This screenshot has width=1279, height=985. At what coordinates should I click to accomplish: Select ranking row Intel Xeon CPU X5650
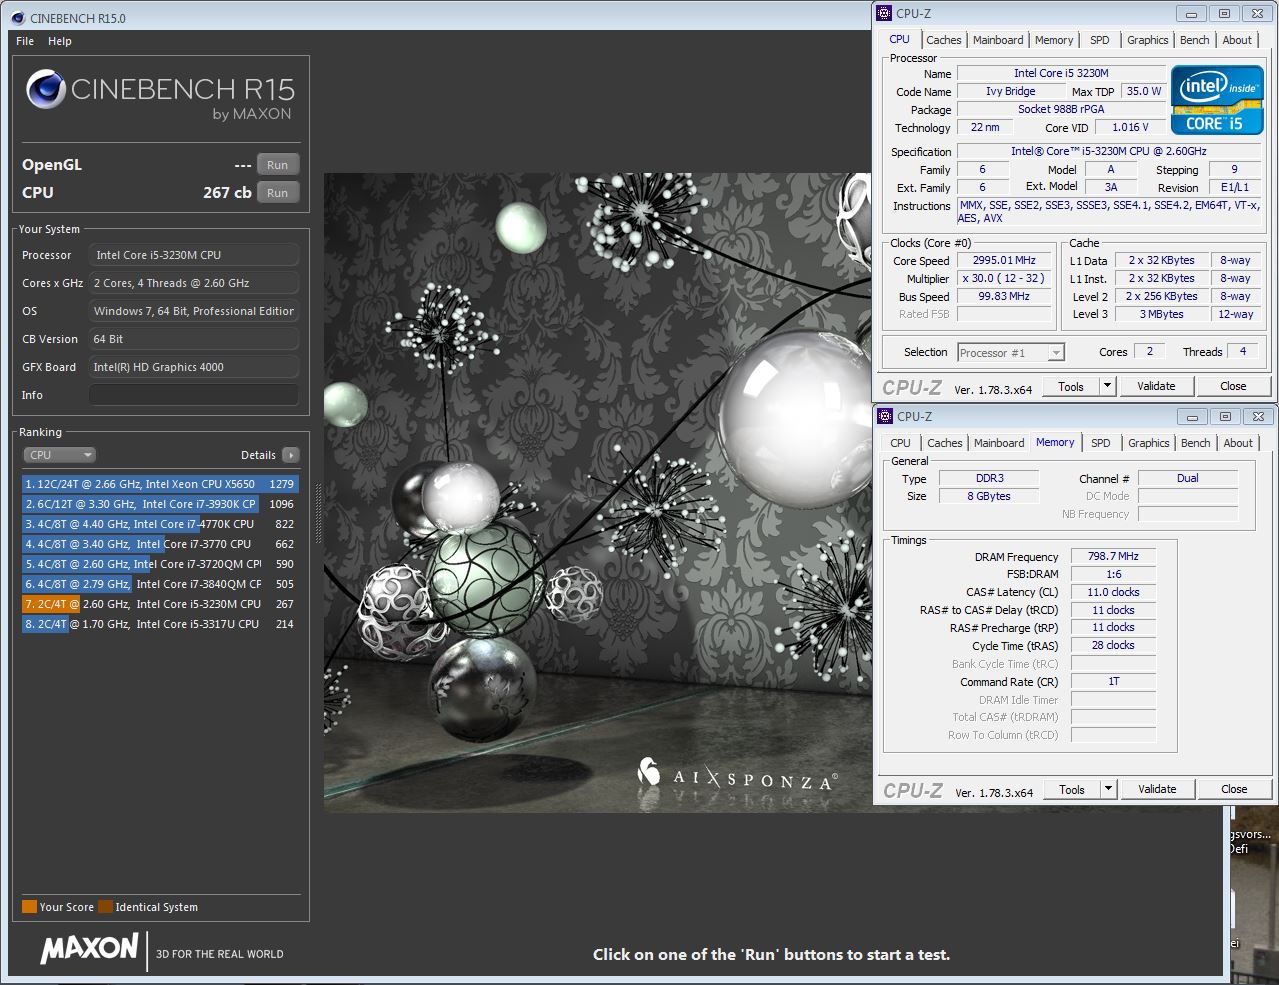160,484
